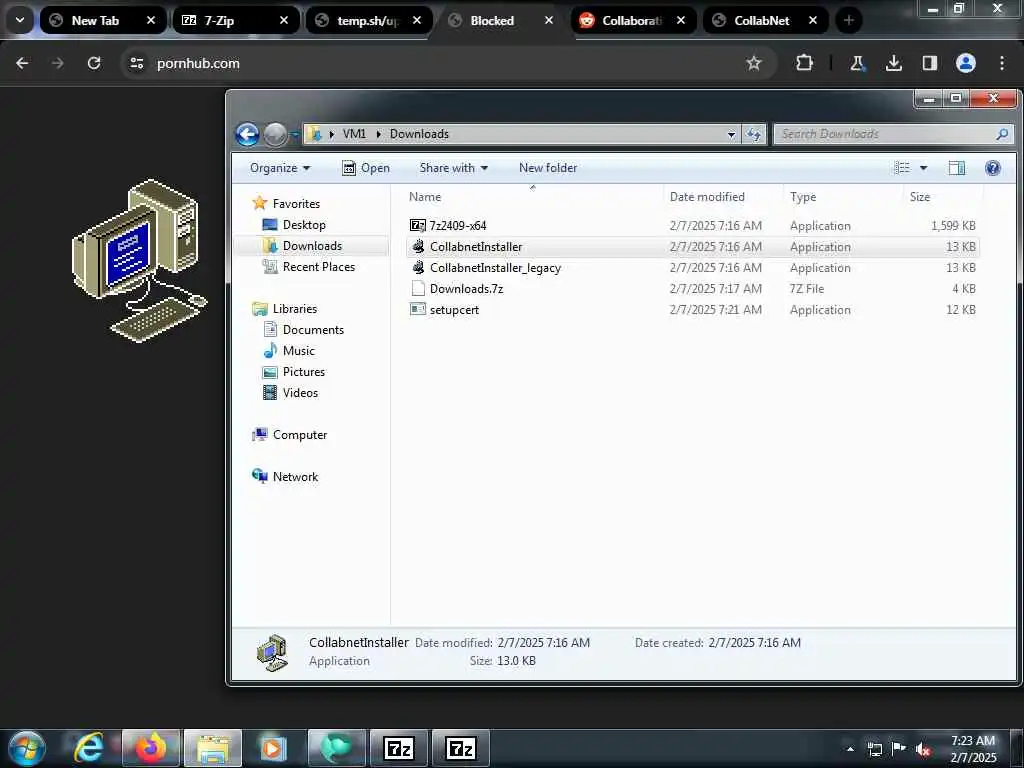Open Action Center flag tray icon
Image resolution: width=1024 pixels, height=768 pixels.
(899, 749)
